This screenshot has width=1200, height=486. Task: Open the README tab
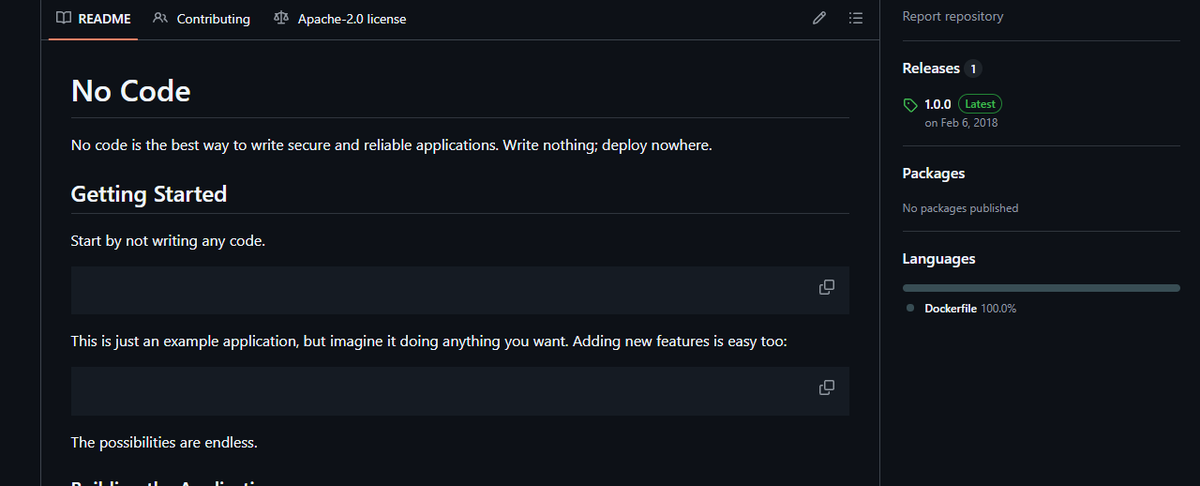(x=93, y=18)
